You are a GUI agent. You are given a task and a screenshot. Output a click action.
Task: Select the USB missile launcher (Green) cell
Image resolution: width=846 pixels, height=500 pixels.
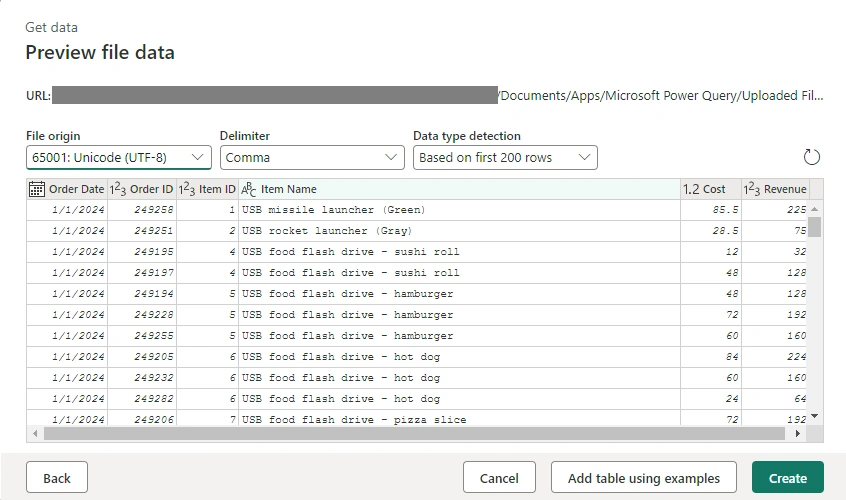(x=459, y=210)
